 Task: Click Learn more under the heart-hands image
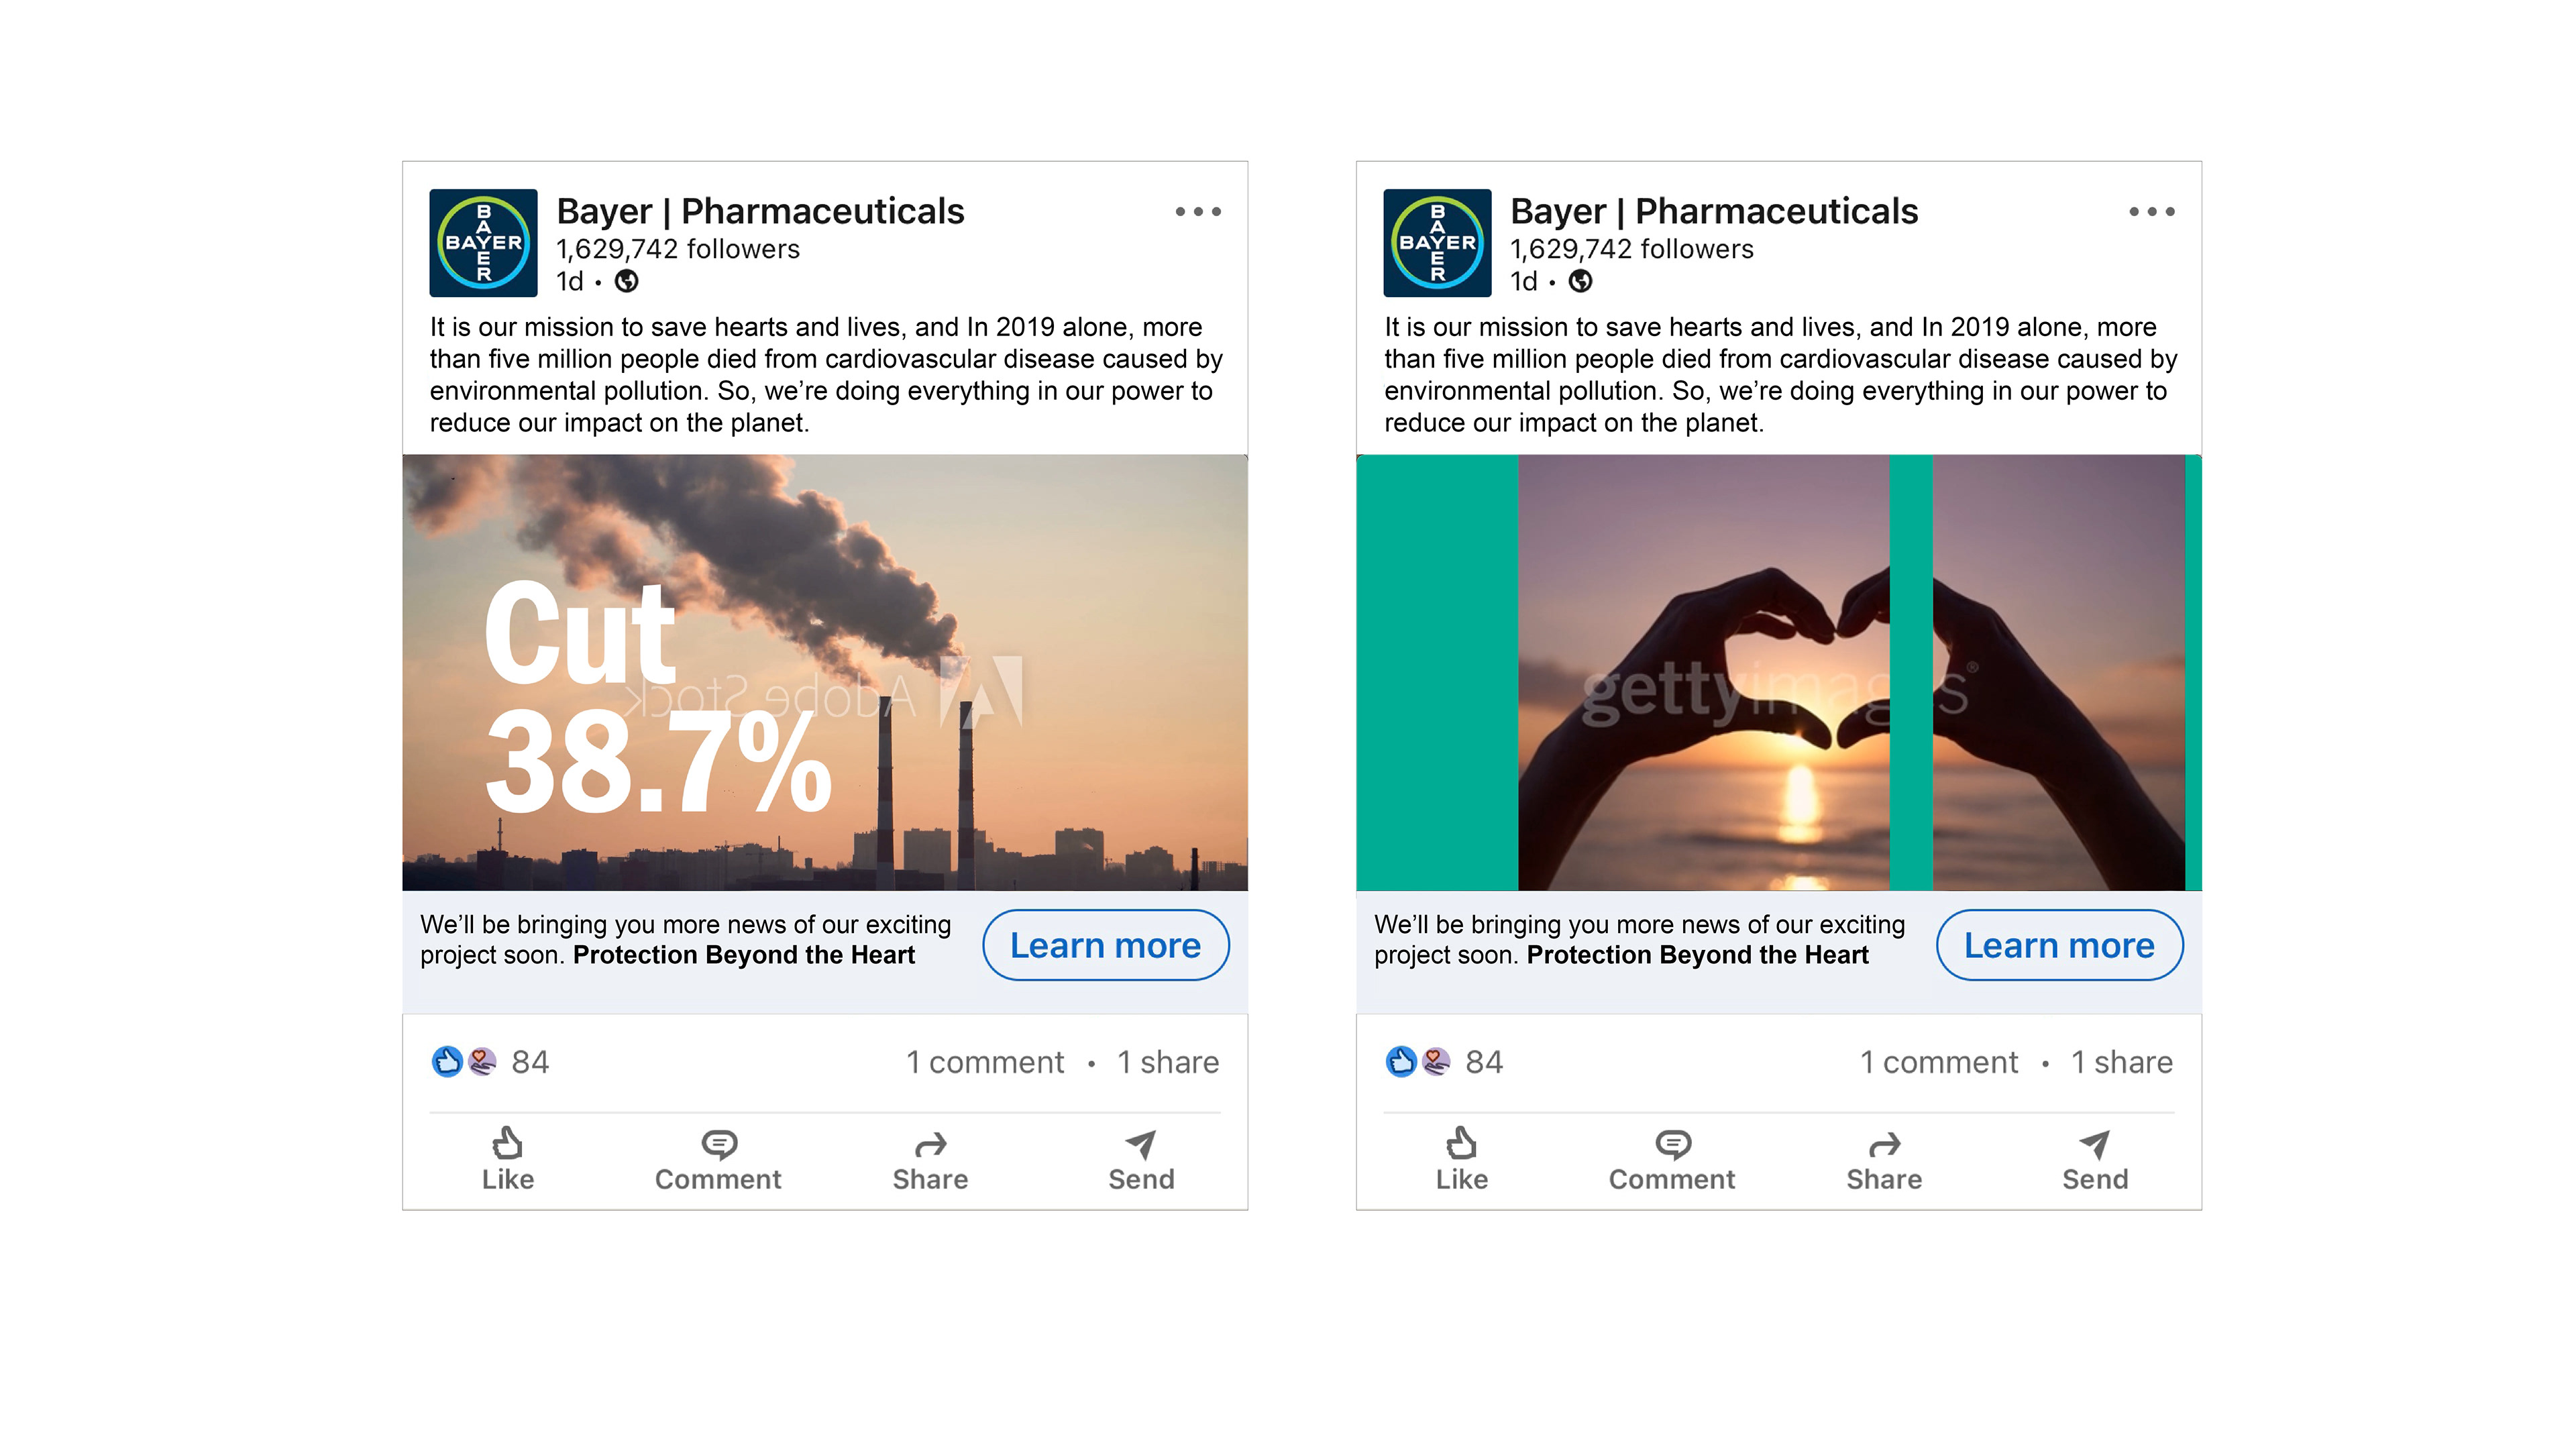(2060, 945)
